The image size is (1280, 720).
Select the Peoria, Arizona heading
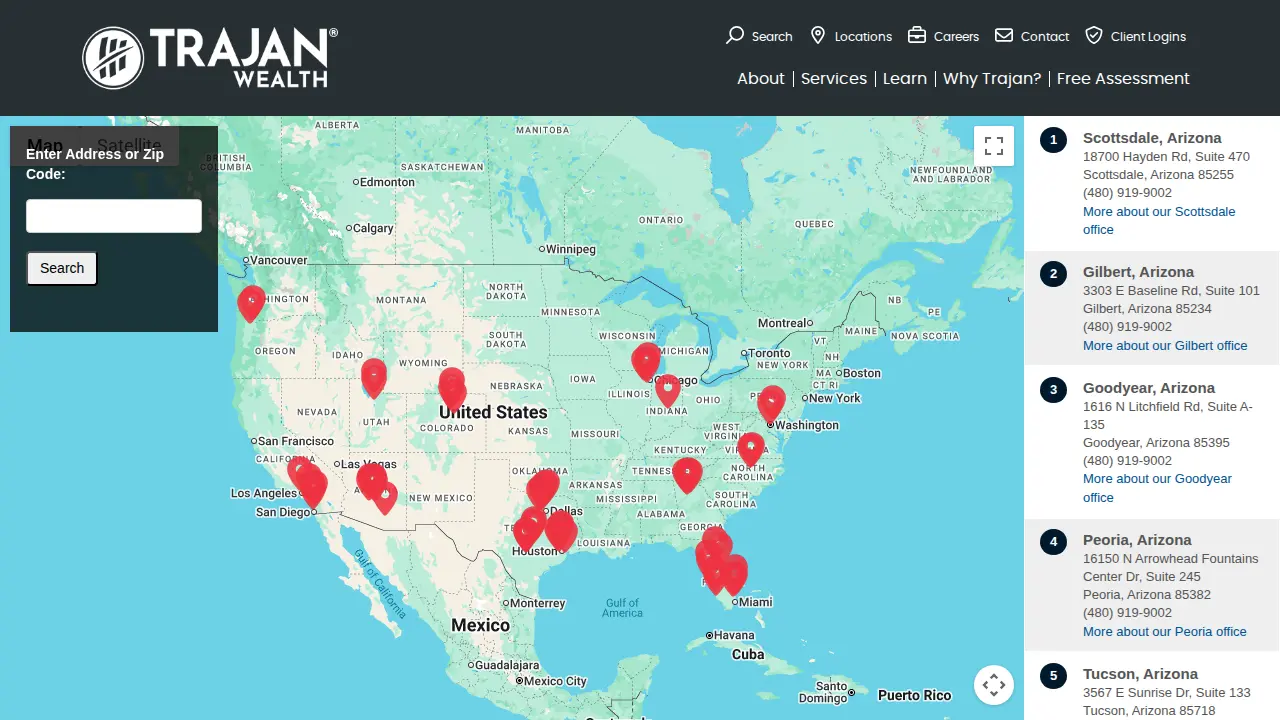pos(1137,540)
